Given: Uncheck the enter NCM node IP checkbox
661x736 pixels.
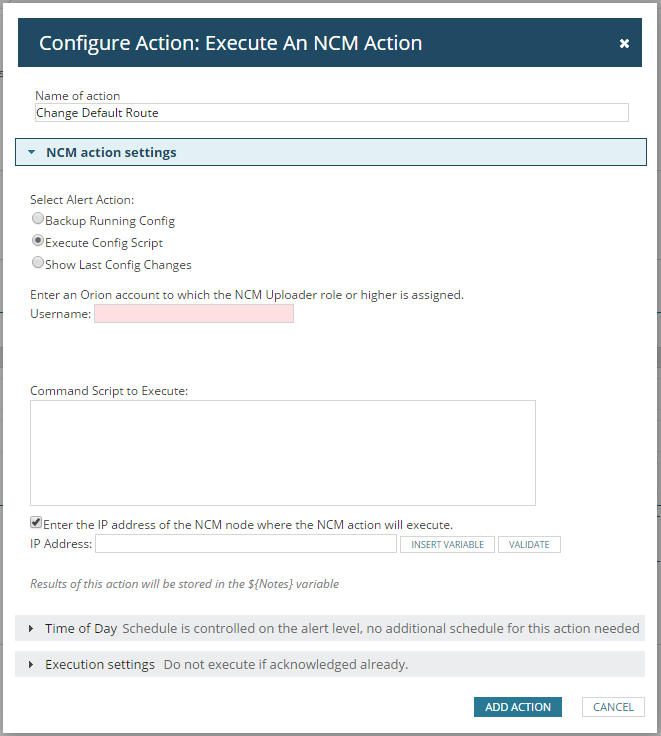Looking at the screenshot, I should pos(37,522).
